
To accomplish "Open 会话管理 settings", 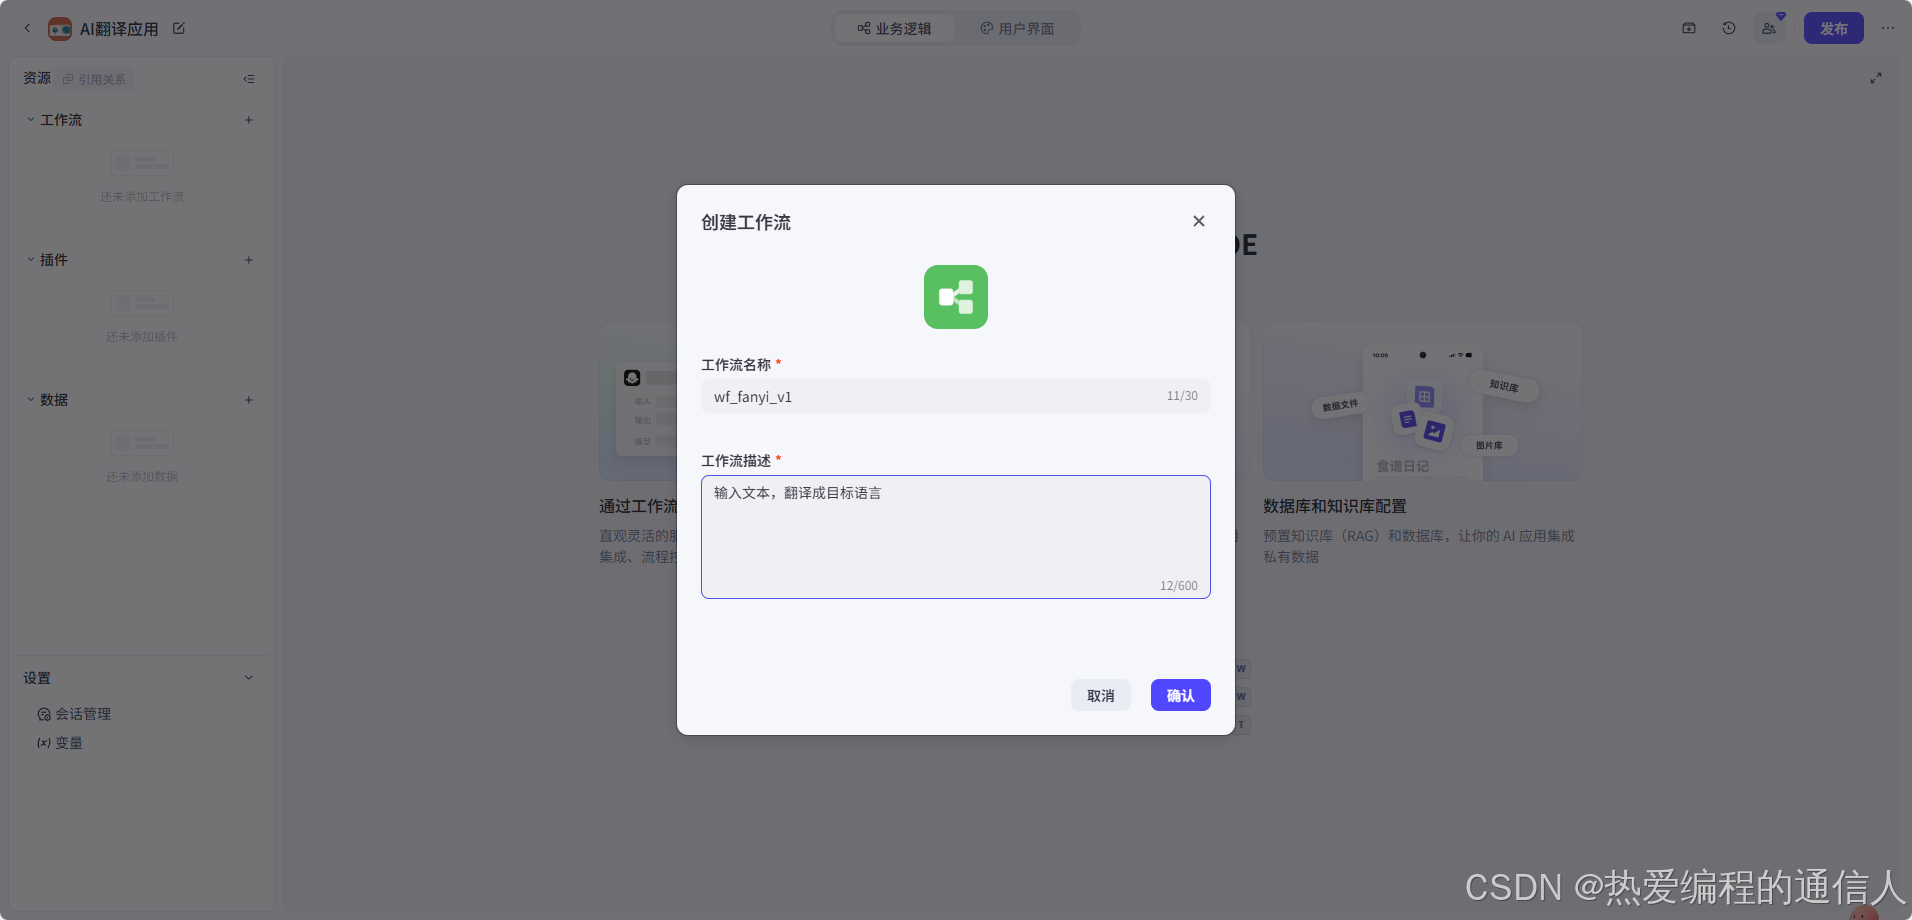I will tap(74, 714).
